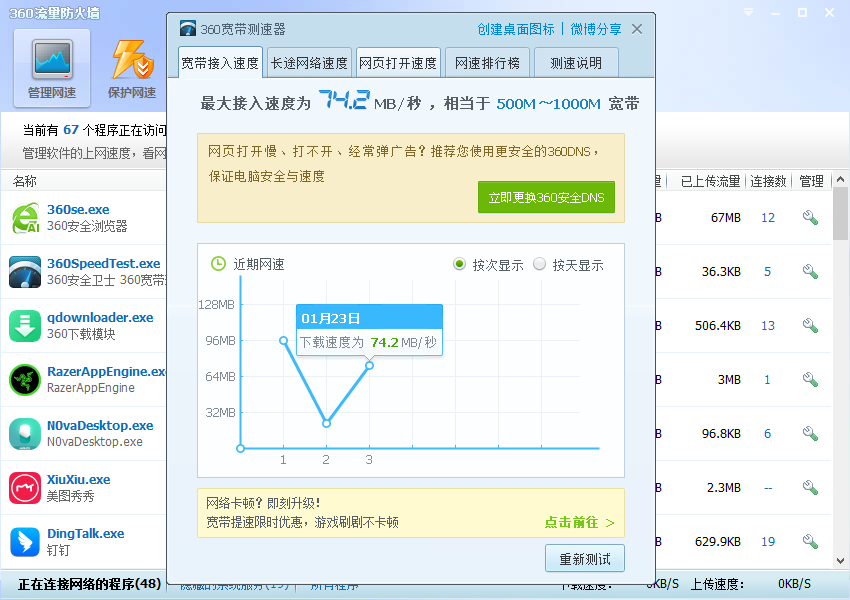Select 按天显示 radio button

coord(539,264)
